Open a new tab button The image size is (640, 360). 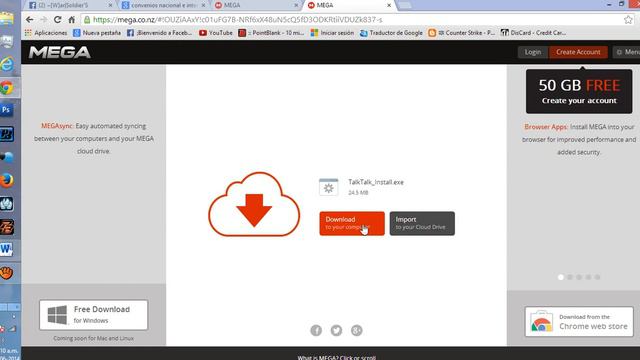(x=404, y=5)
